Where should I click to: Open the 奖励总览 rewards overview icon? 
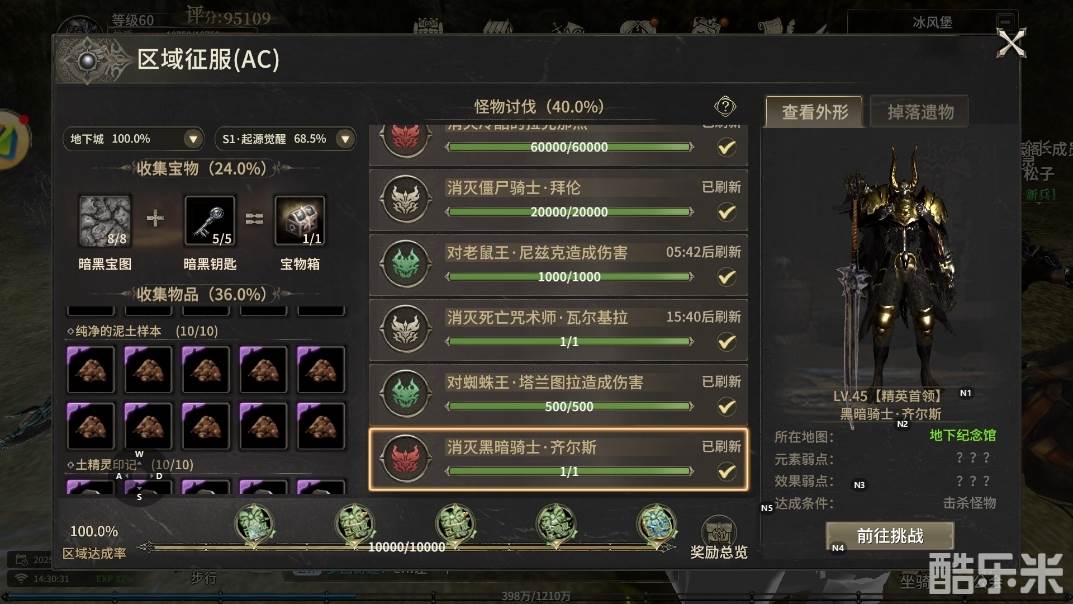718,530
